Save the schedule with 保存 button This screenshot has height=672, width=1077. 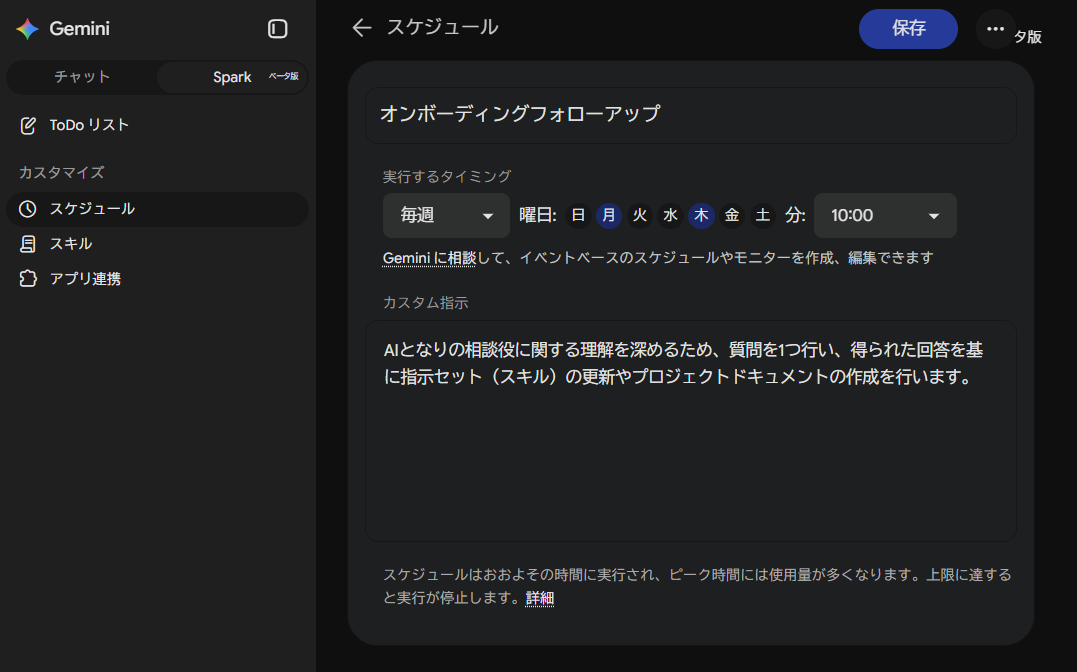tap(908, 29)
